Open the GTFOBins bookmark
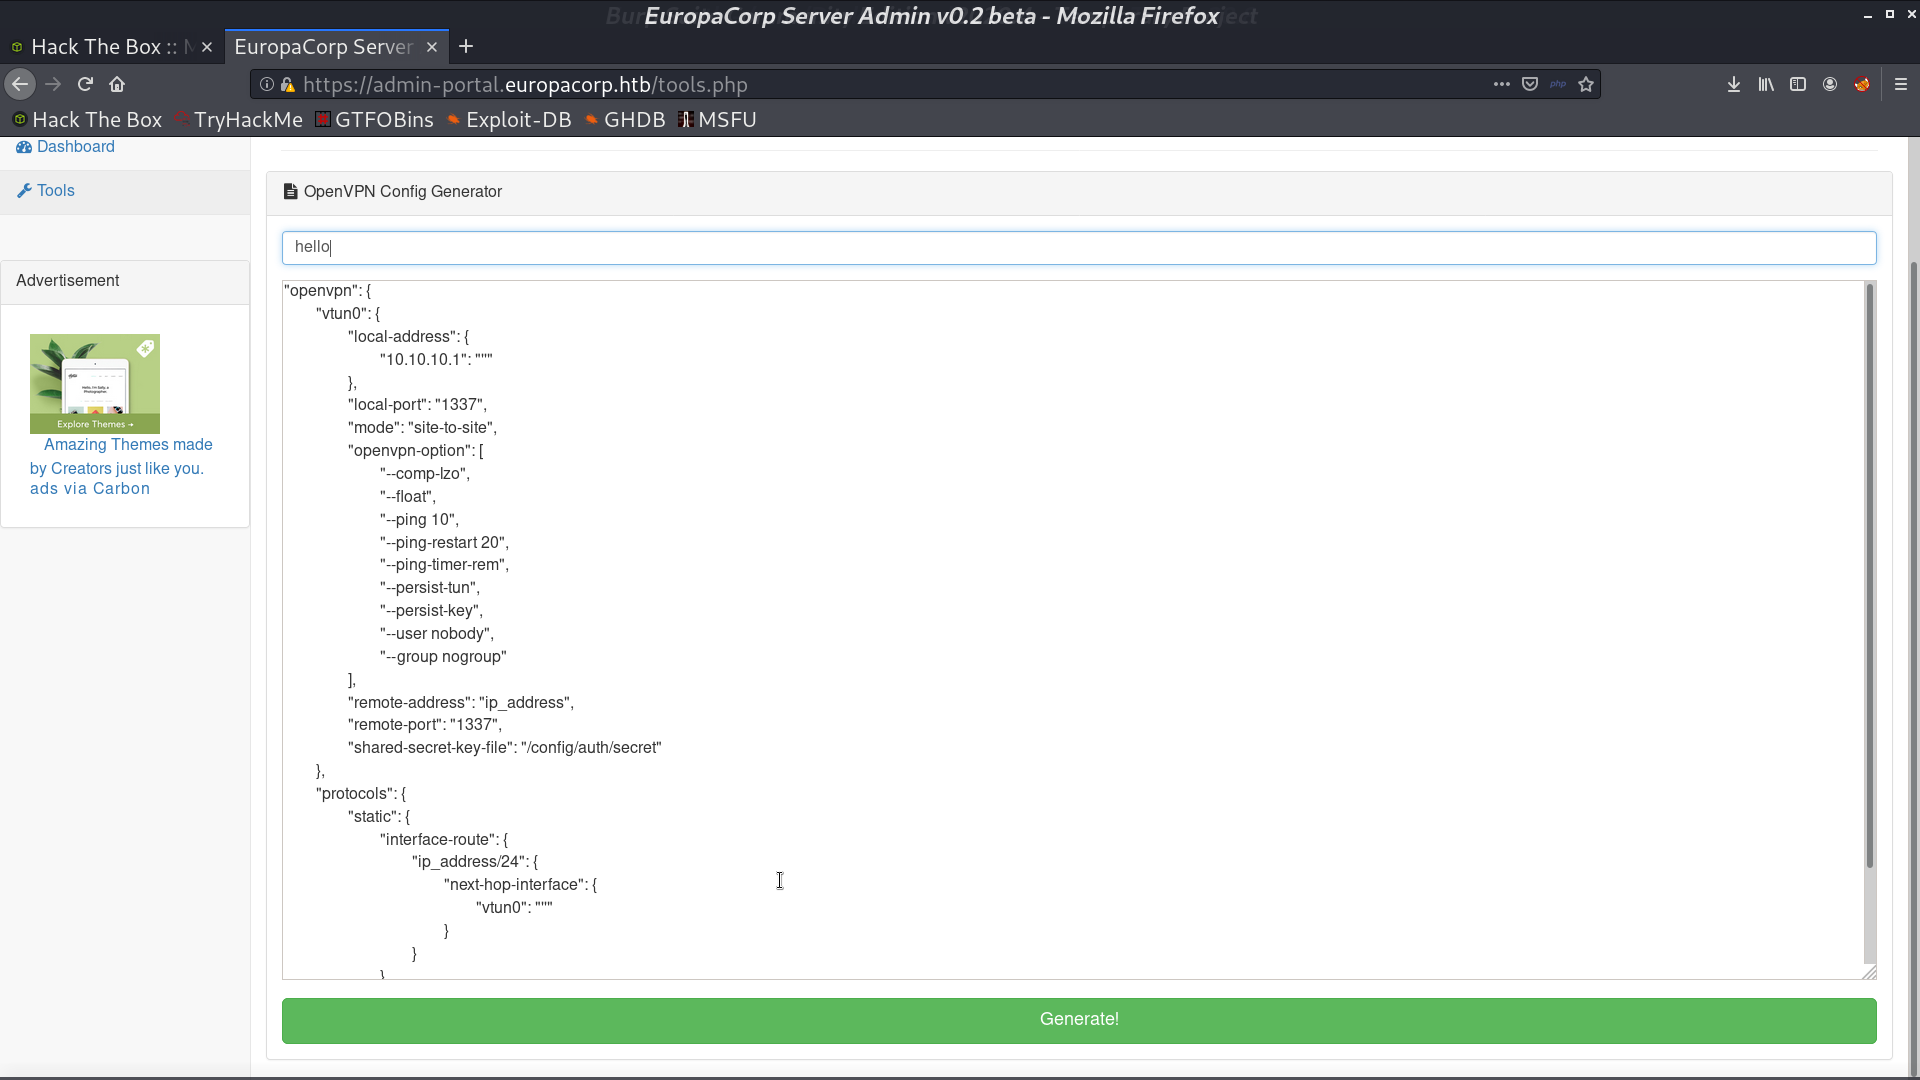 (x=375, y=120)
